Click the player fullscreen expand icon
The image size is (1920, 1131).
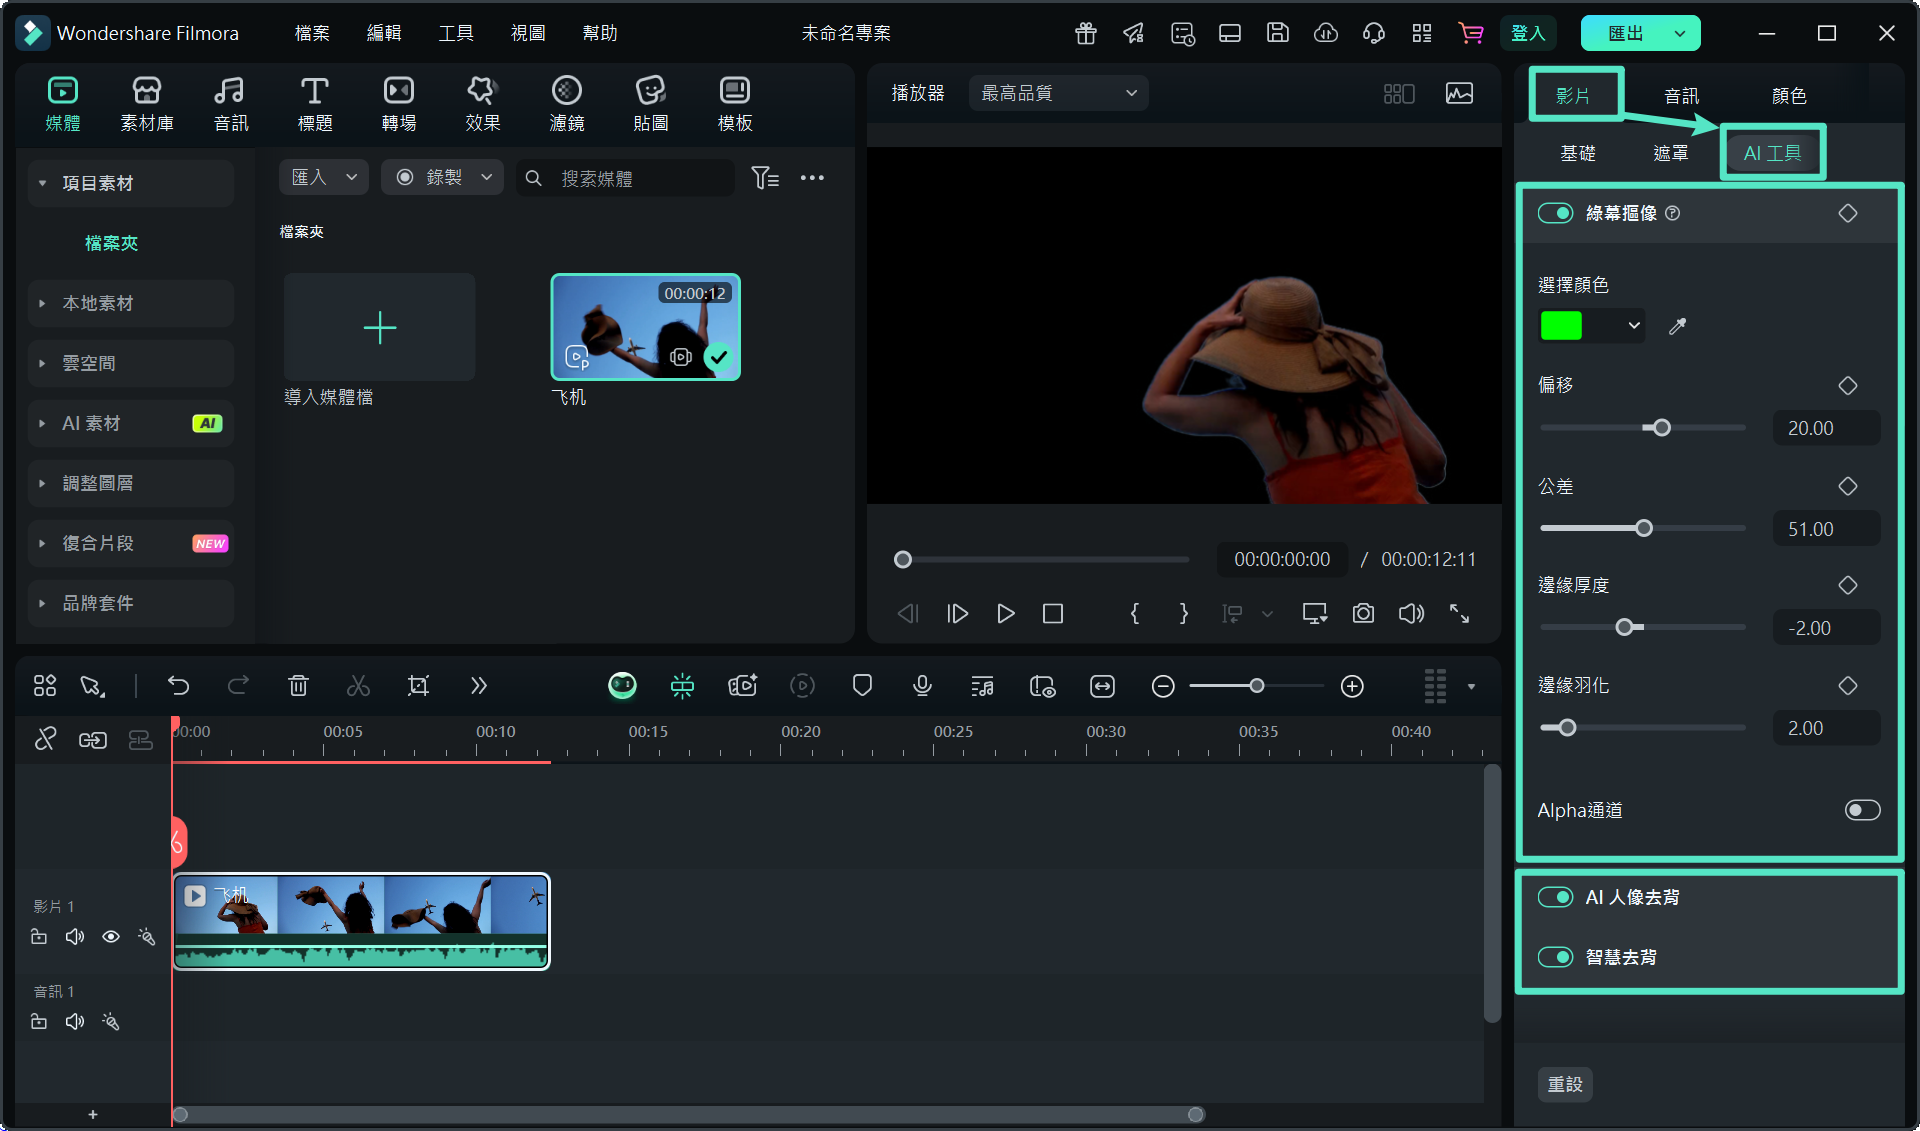(1459, 613)
